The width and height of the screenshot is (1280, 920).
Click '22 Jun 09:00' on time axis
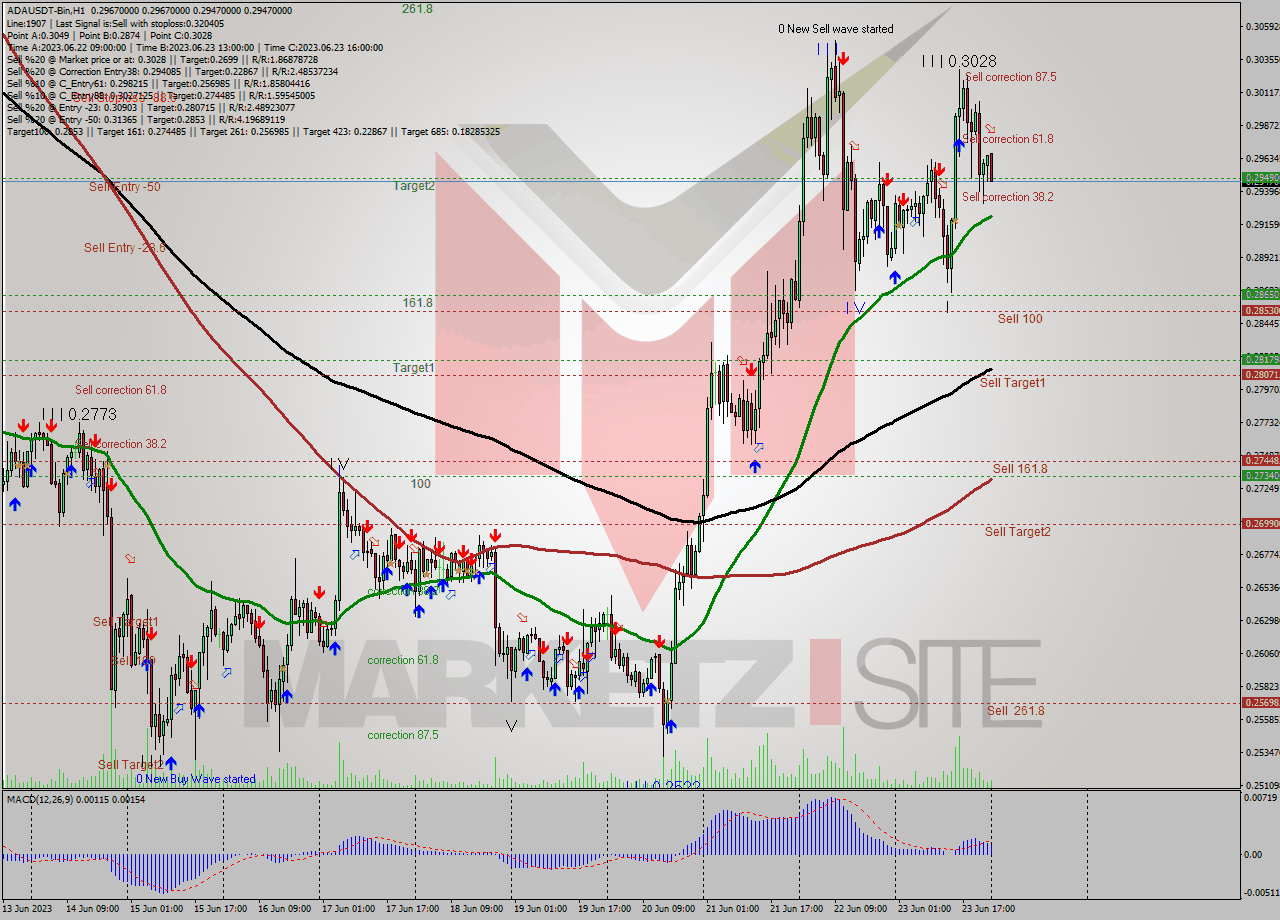(862, 909)
